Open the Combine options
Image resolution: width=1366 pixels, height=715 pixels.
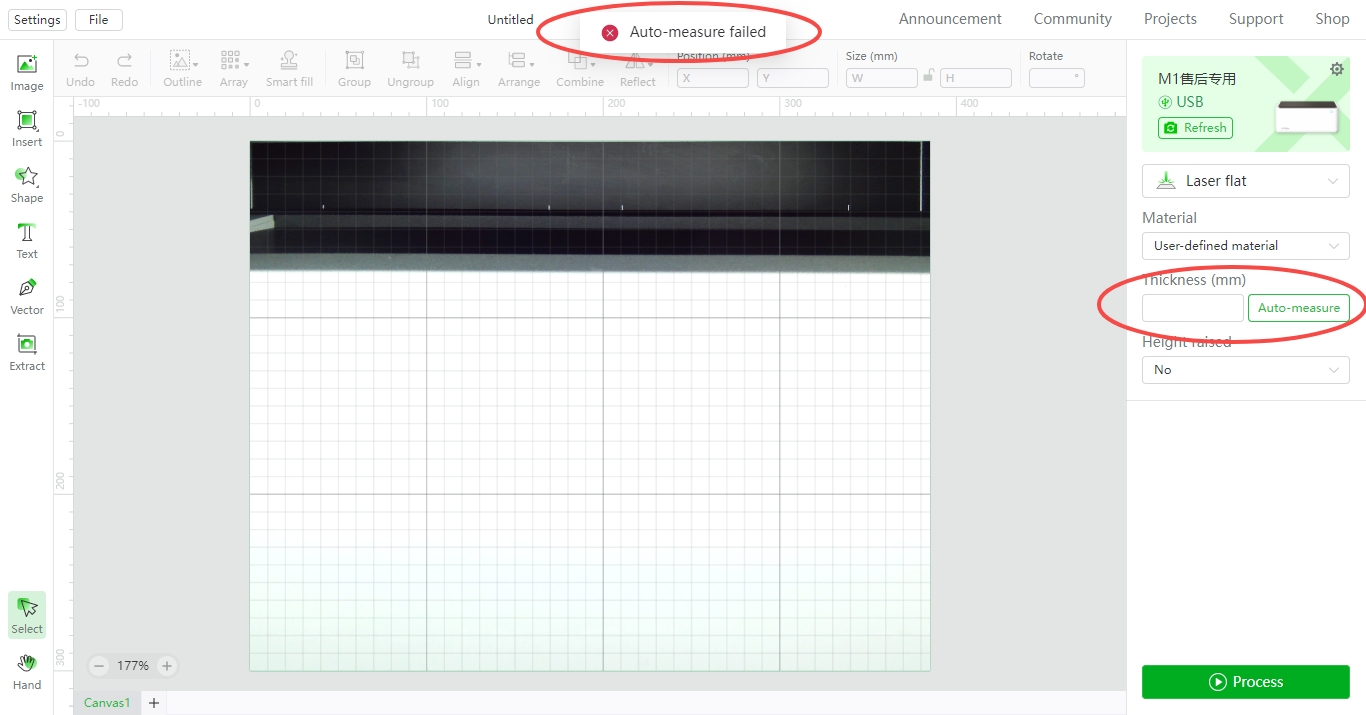point(580,69)
